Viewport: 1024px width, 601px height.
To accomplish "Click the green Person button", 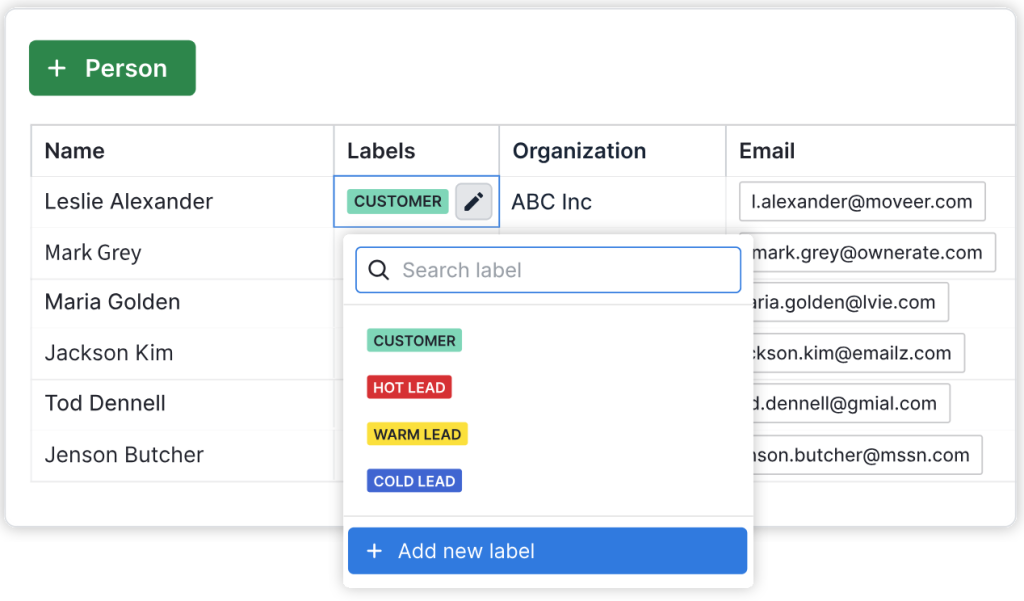I will tap(112, 68).
